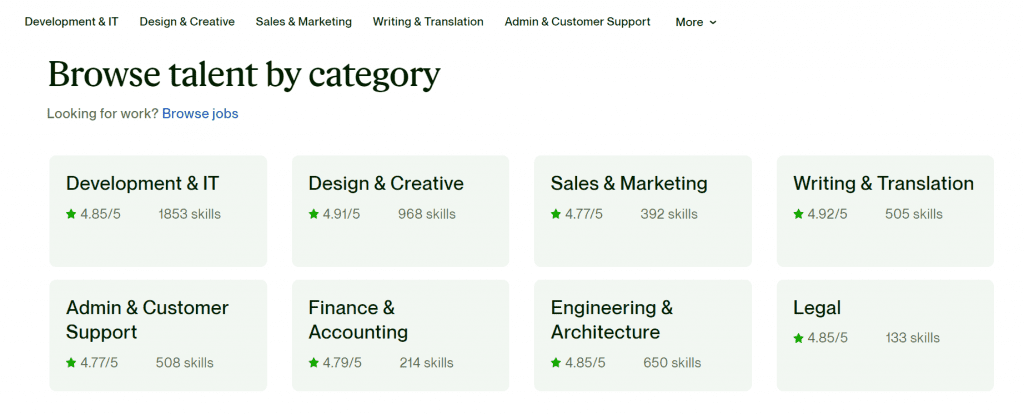Image resolution: width=1024 pixels, height=414 pixels.
Task: Open Finance & Accounting category card title
Action: pyautogui.click(x=358, y=320)
